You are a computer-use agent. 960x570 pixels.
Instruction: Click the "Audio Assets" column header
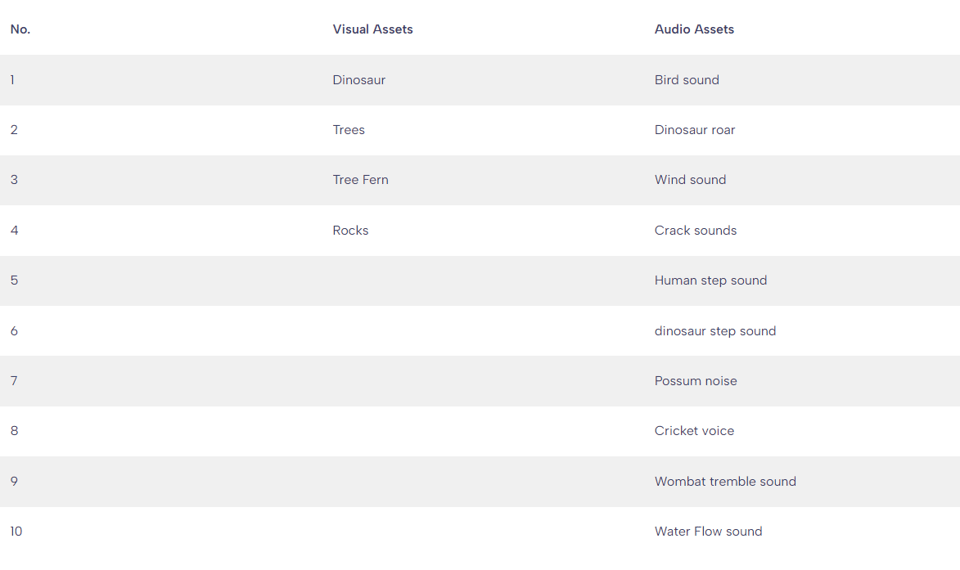point(694,30)
